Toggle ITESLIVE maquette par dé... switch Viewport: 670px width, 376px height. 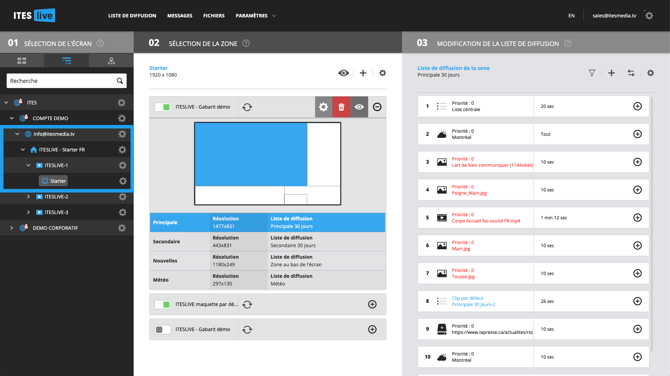pos(162,304)
